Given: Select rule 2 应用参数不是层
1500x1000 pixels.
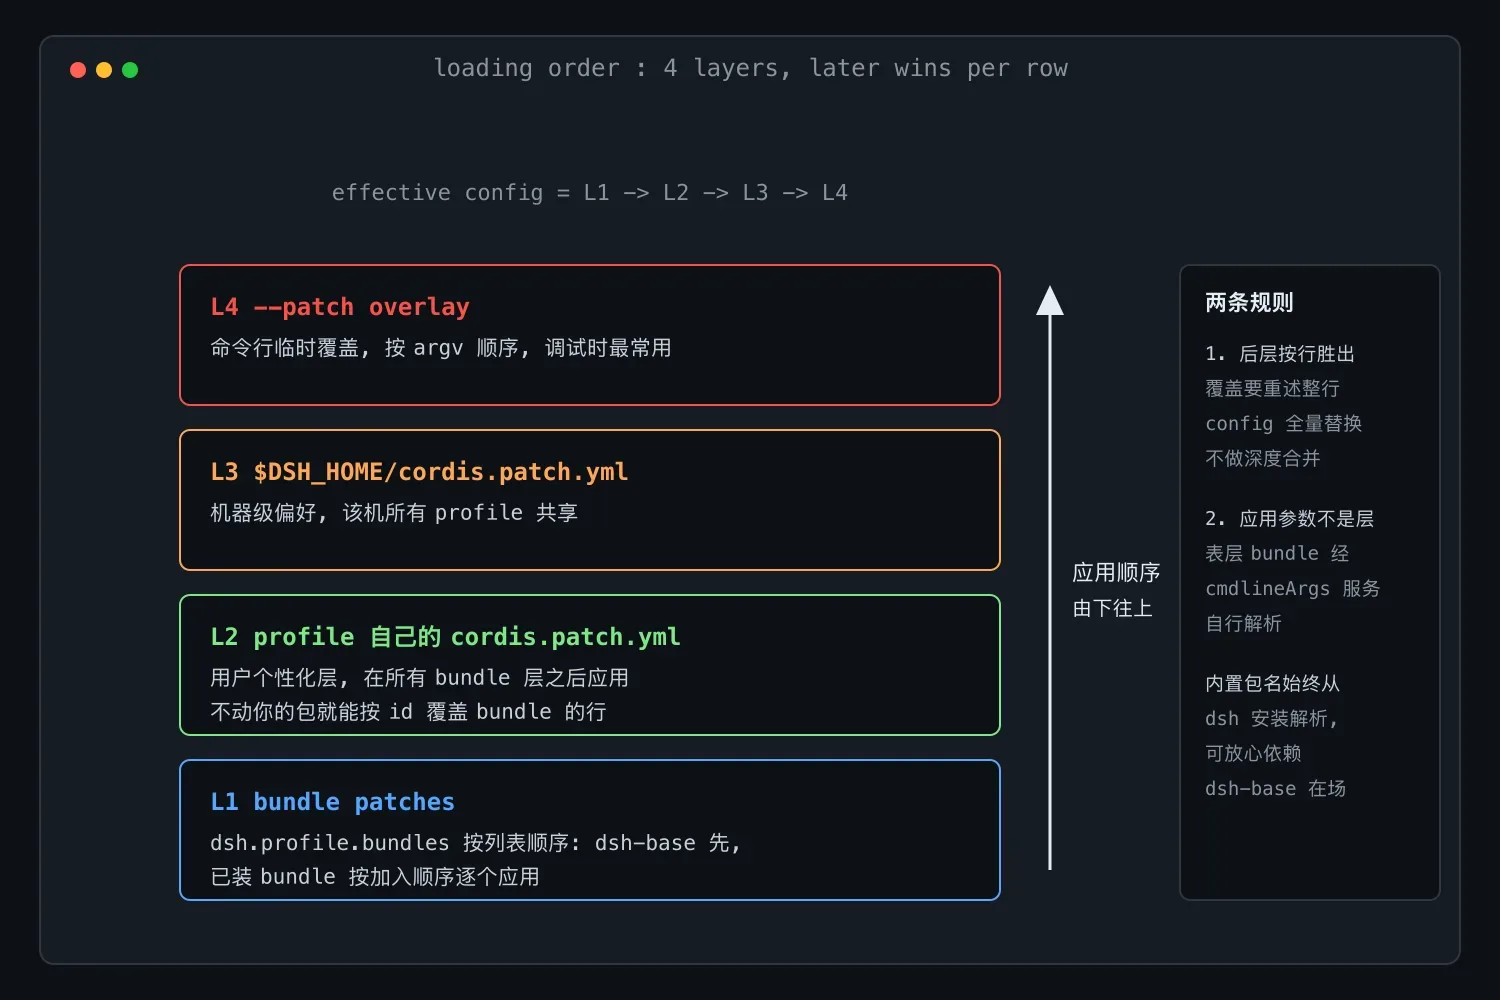Looking at the screenshot, I should 1289,519.
